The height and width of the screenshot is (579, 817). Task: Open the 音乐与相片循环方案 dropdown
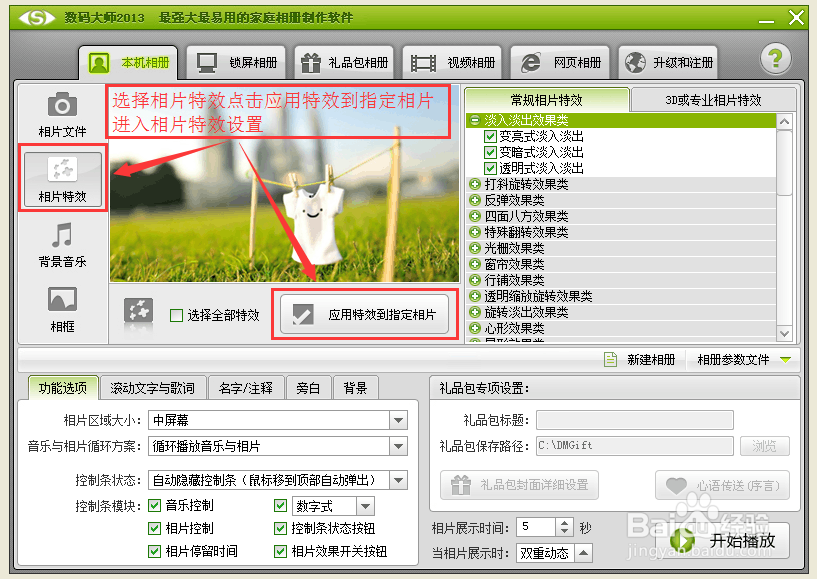coord(399,446)
